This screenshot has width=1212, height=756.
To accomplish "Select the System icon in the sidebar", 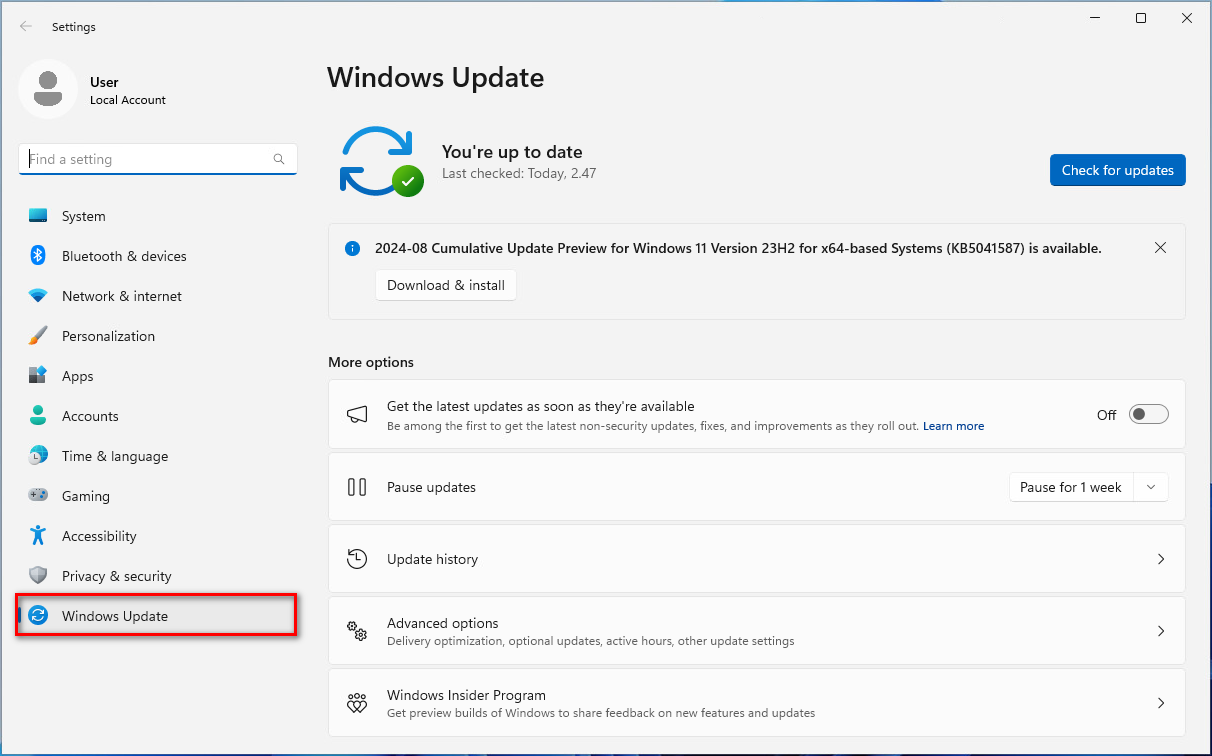I will (40, 216).
